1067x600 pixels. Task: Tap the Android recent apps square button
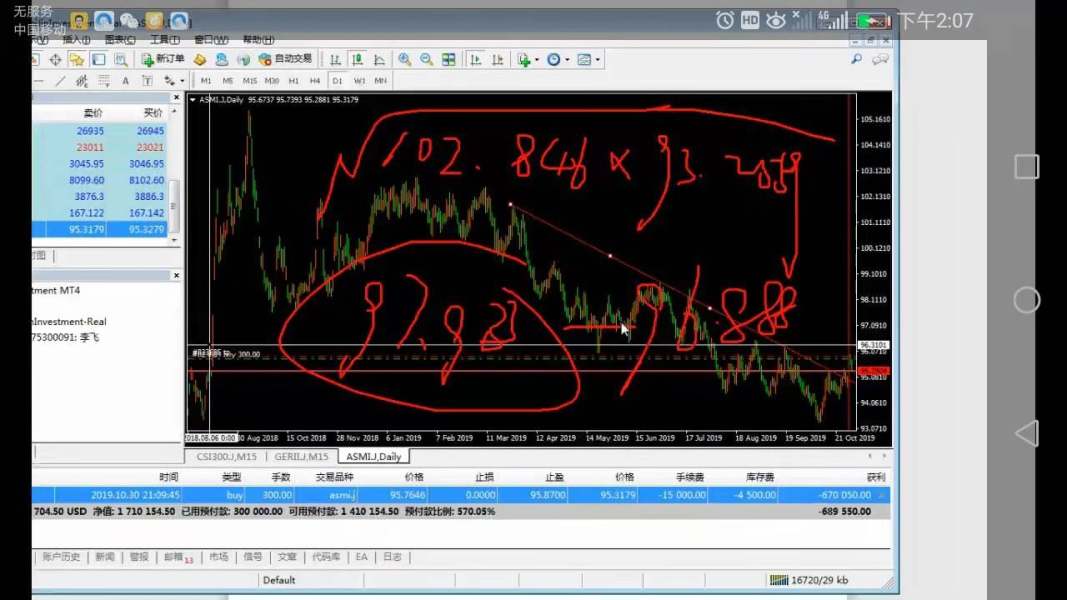coord(1027,167)
